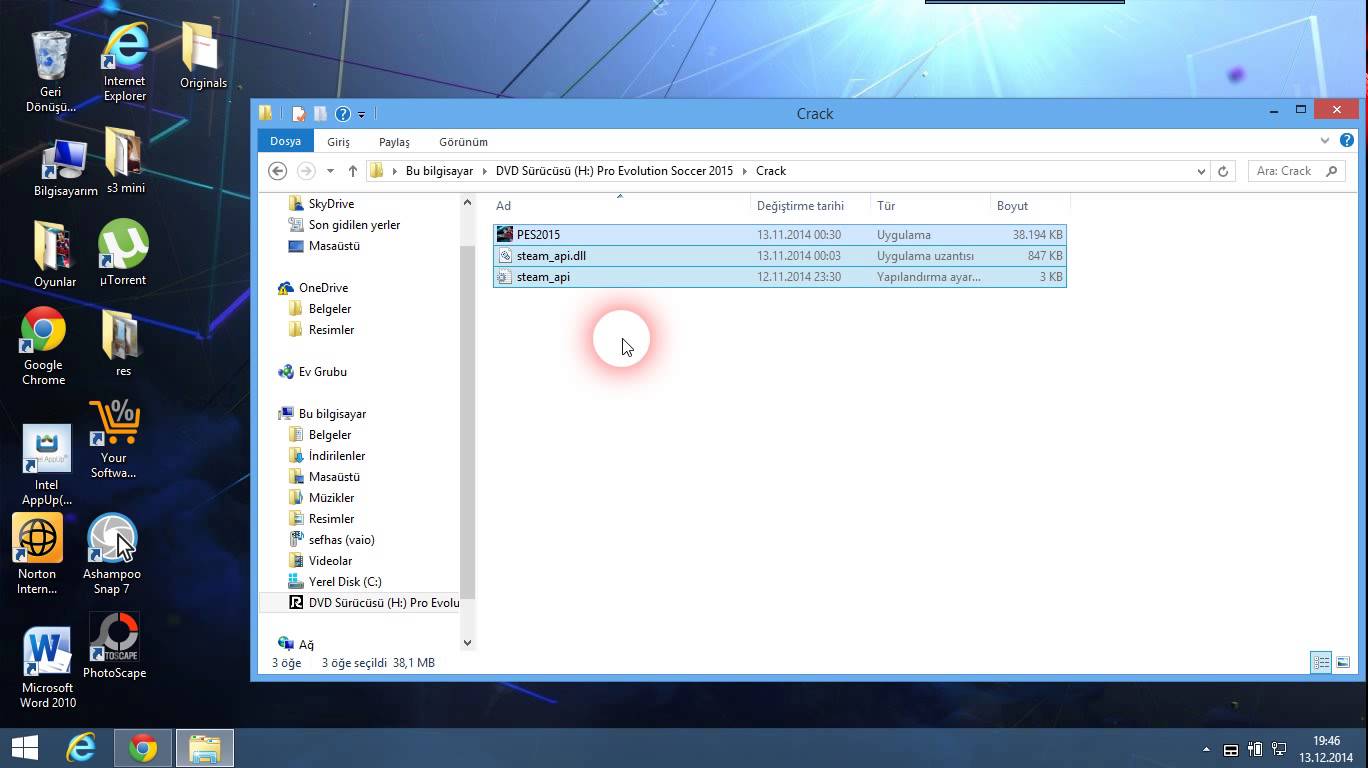
Task: Open the quick access toolbar customize dropdown
Action: point(362,115)
